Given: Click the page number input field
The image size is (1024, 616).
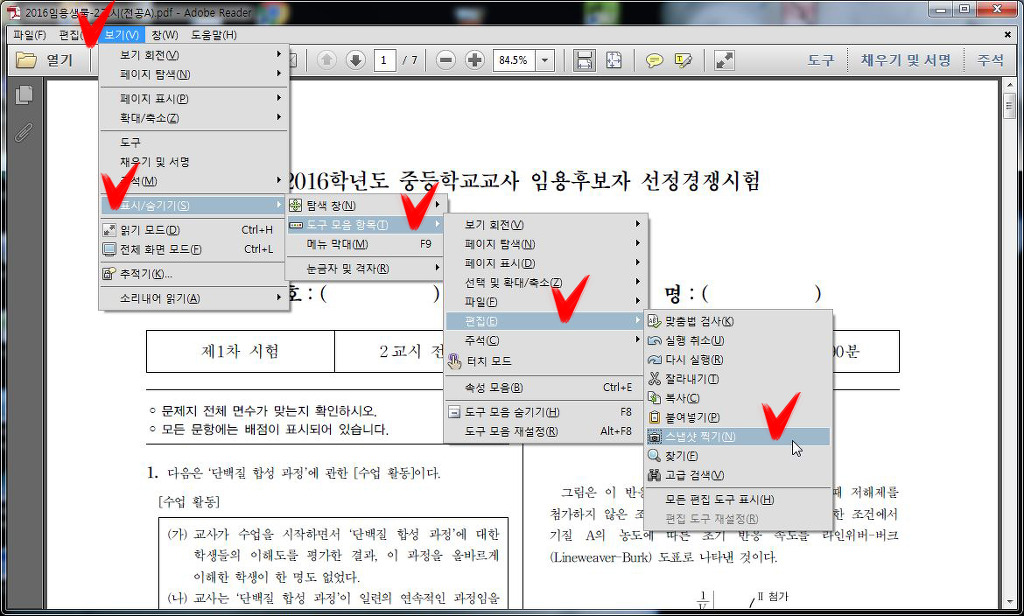Looking at the screenshot, I should point(385,61).
